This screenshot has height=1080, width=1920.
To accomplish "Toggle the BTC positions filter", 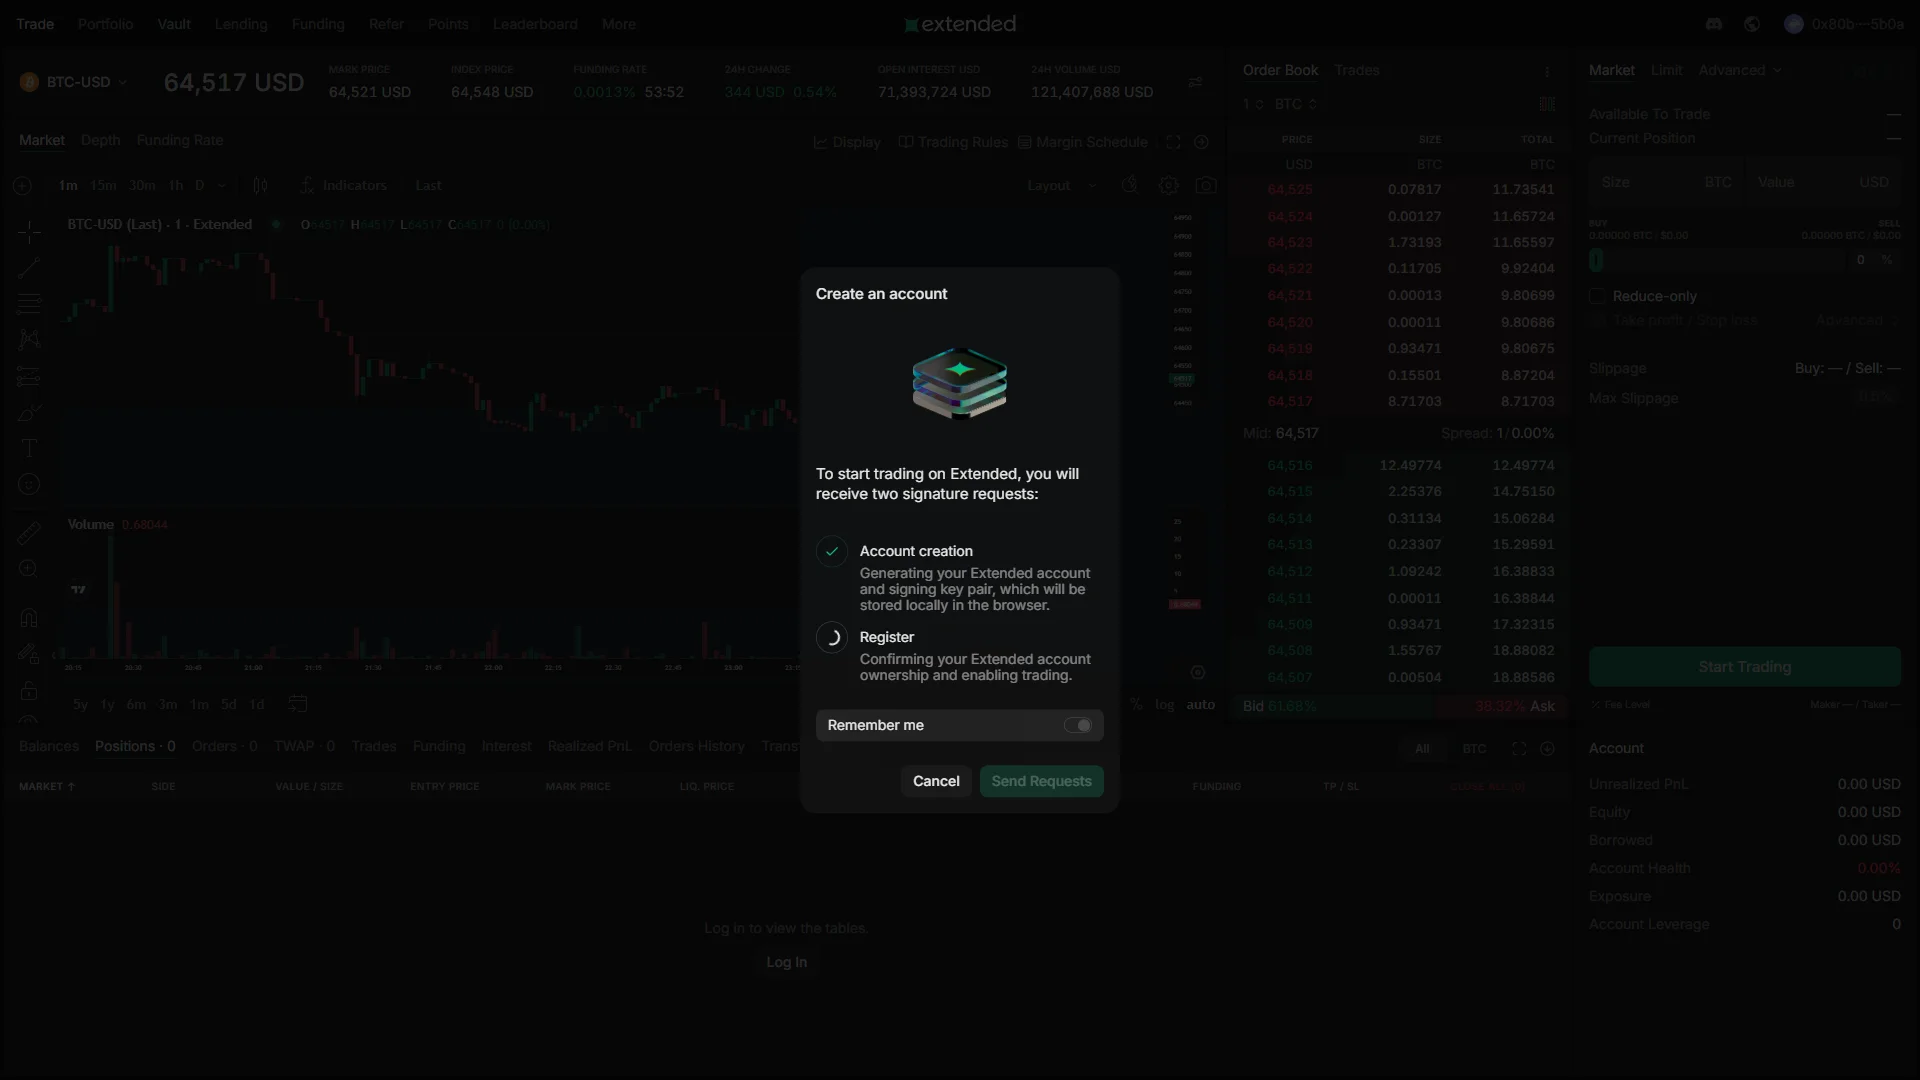I will [x=1474, y=749].
